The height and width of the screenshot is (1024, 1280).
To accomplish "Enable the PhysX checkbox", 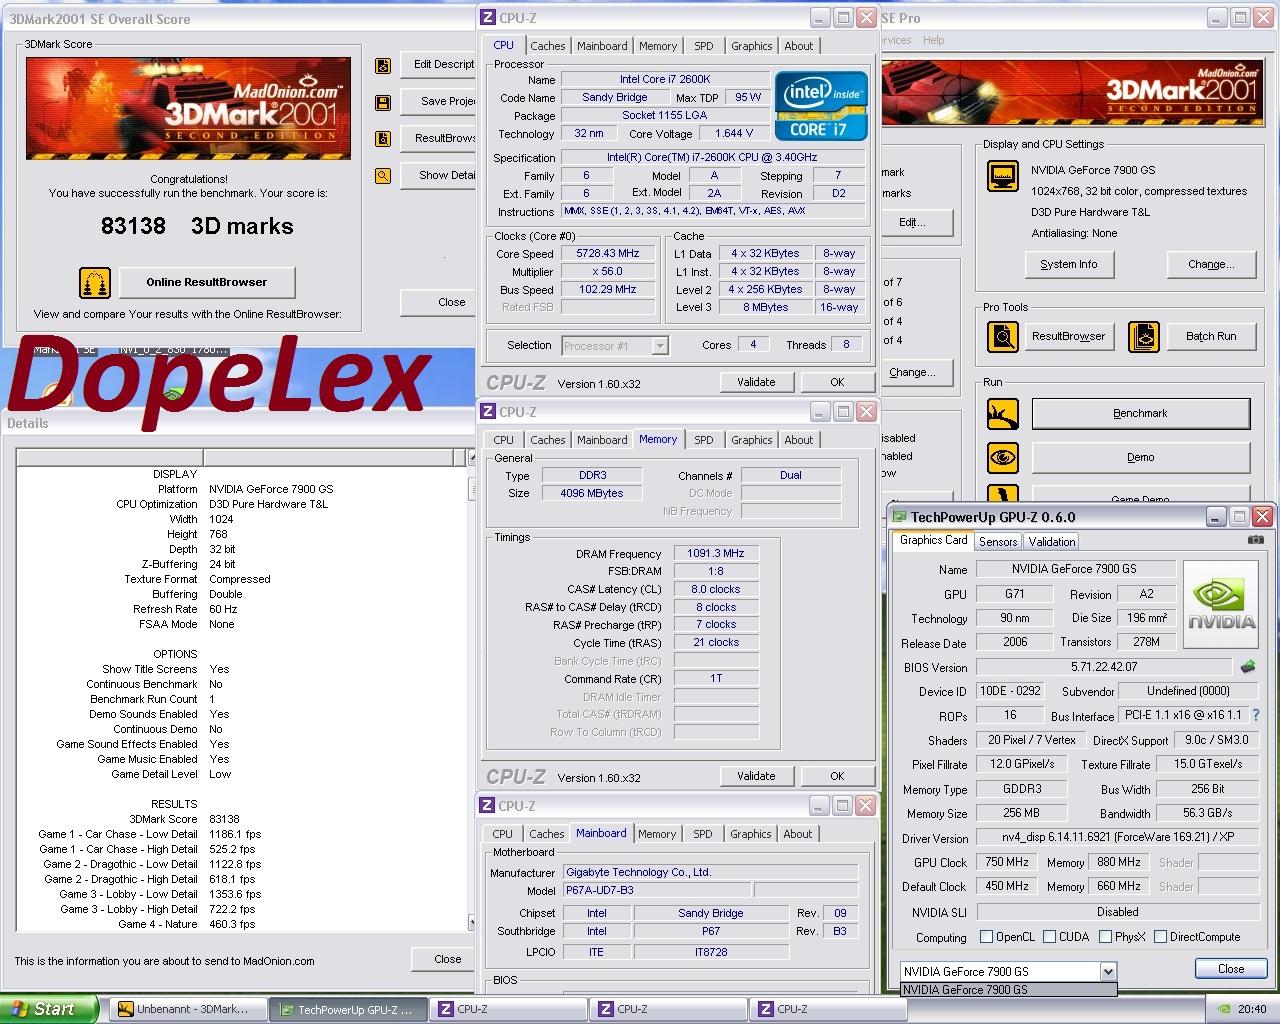I will 1105,937.
